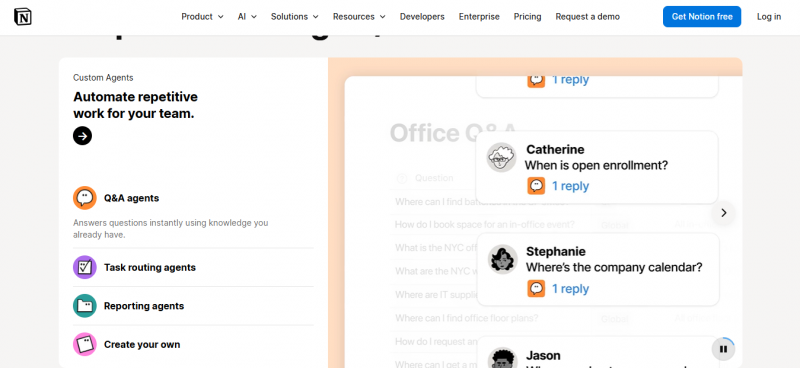
Task: Click the Notion logo icon
Action: pyautogui.click(x=22, y=17)
